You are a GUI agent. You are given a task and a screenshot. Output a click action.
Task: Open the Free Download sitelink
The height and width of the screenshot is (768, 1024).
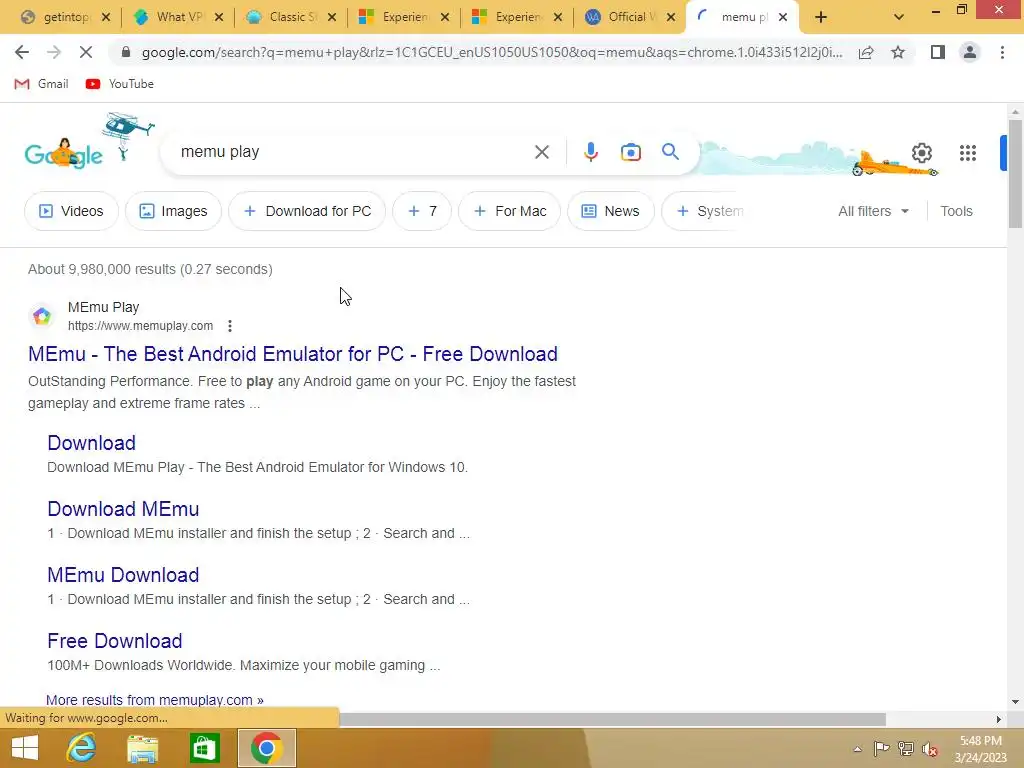point(114,641)
